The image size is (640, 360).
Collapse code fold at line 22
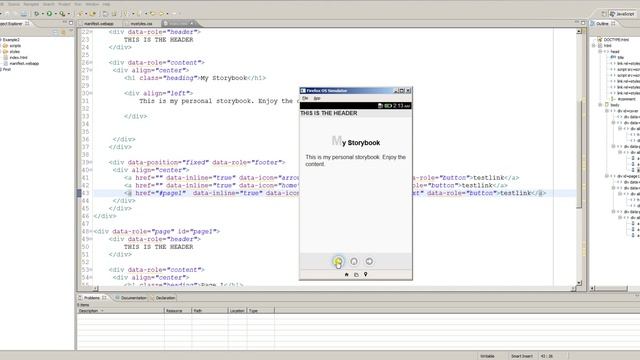(91, 32)
